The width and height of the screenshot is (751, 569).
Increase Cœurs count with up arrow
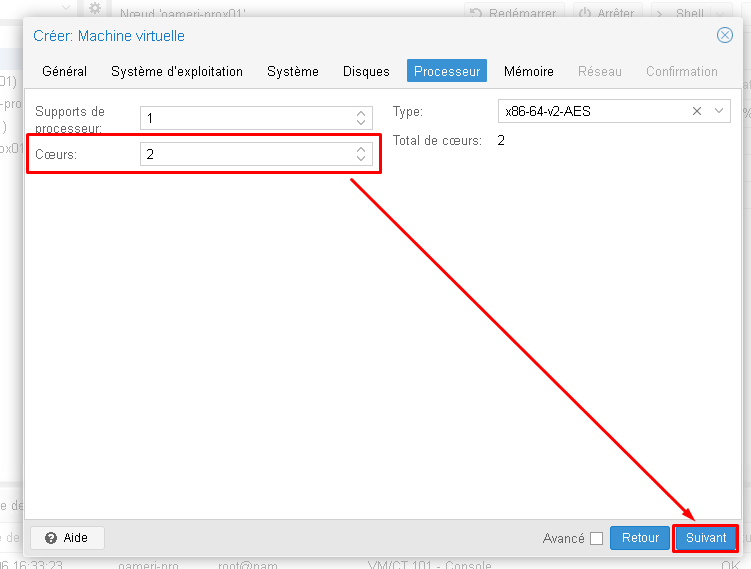361,150
